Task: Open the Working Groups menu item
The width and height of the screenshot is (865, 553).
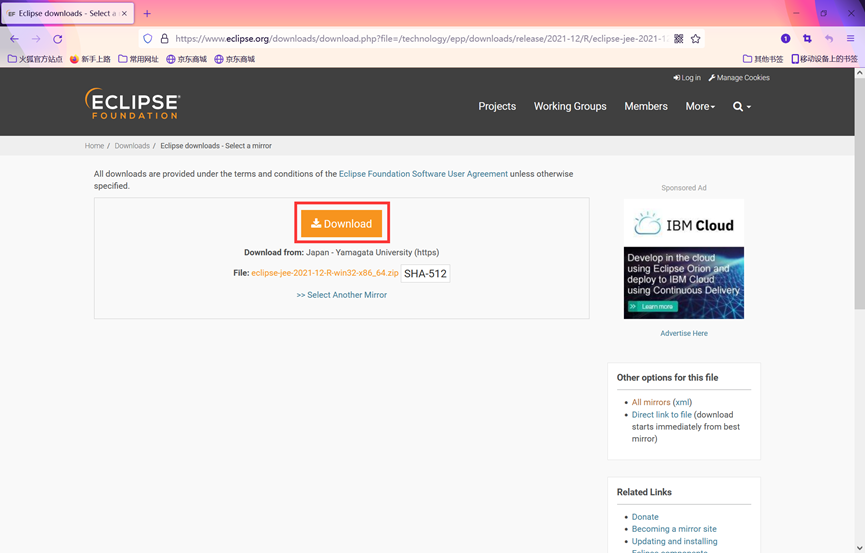Action: pyautogui.click(x=570, y=107)
